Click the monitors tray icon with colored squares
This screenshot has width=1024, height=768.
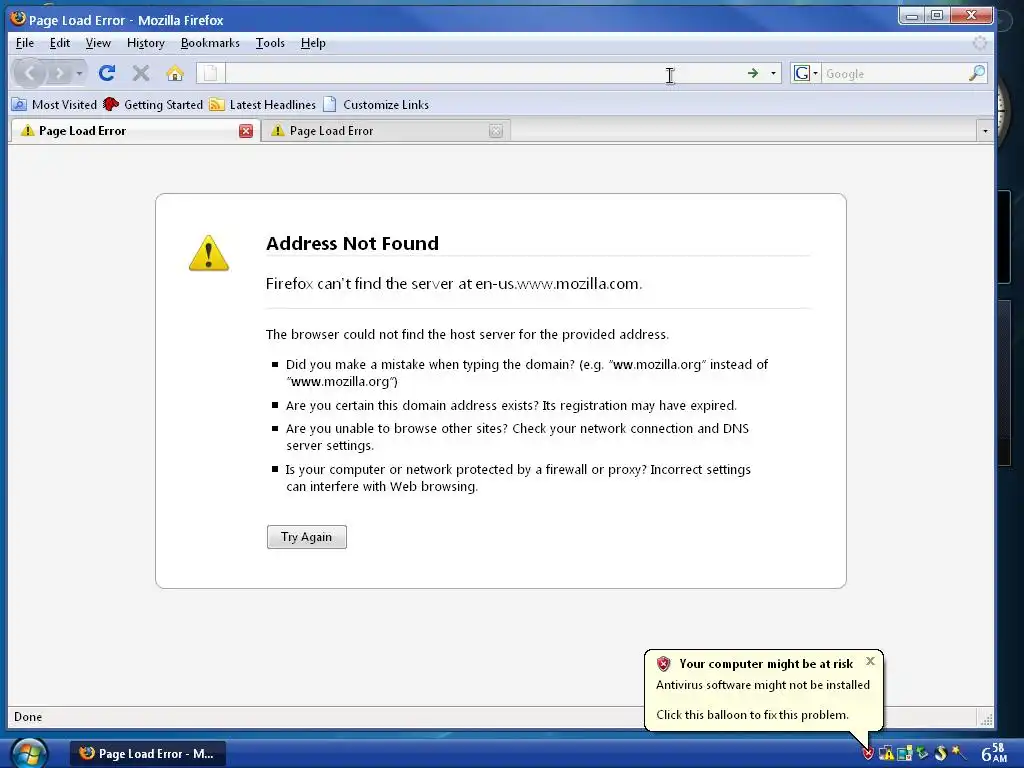tap(904, 754)
